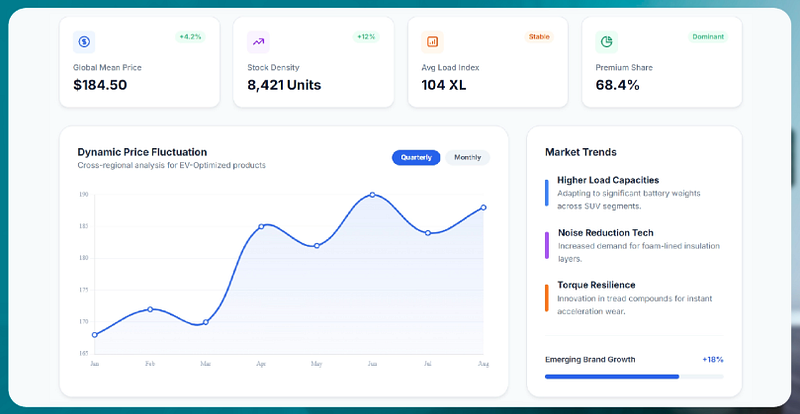Screen dimensions: 800x414
Task: Click the 8,421 Units value
Action: (x=284, y=85)
